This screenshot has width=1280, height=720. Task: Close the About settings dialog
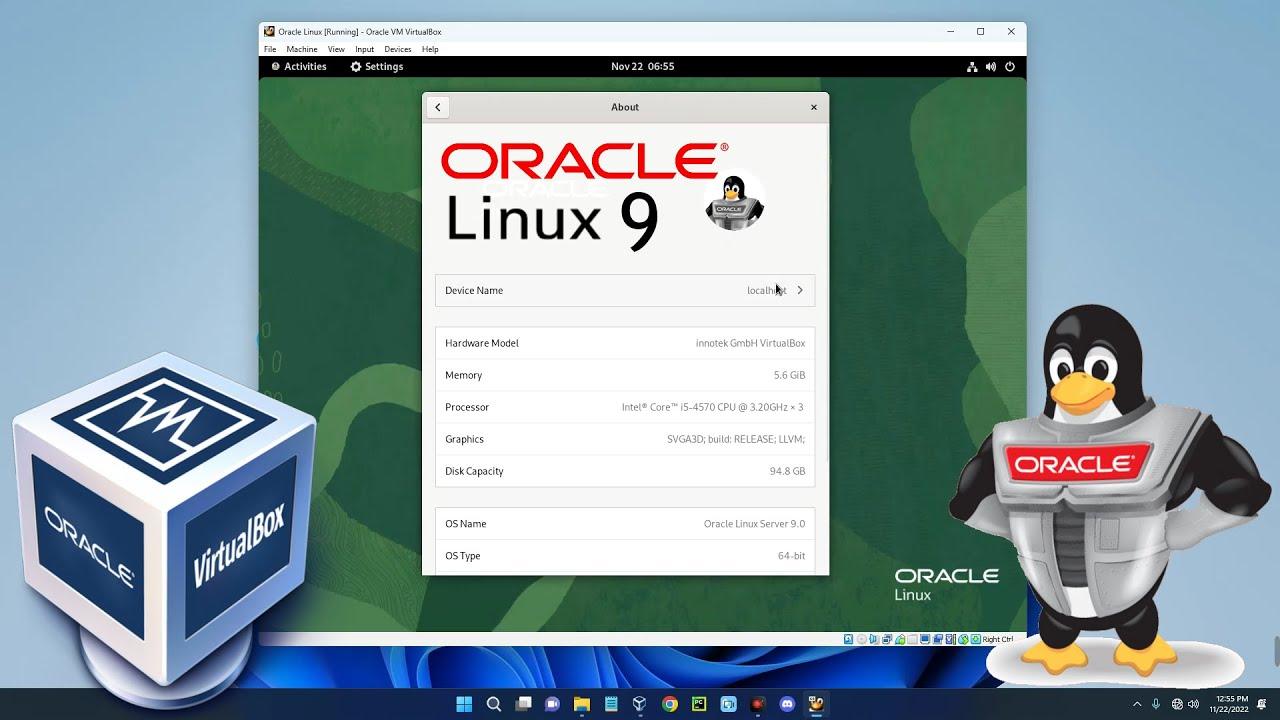[813, 107]
